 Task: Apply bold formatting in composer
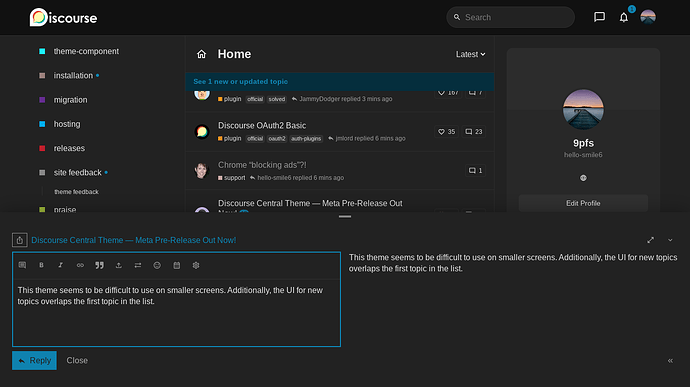[41, 265]
